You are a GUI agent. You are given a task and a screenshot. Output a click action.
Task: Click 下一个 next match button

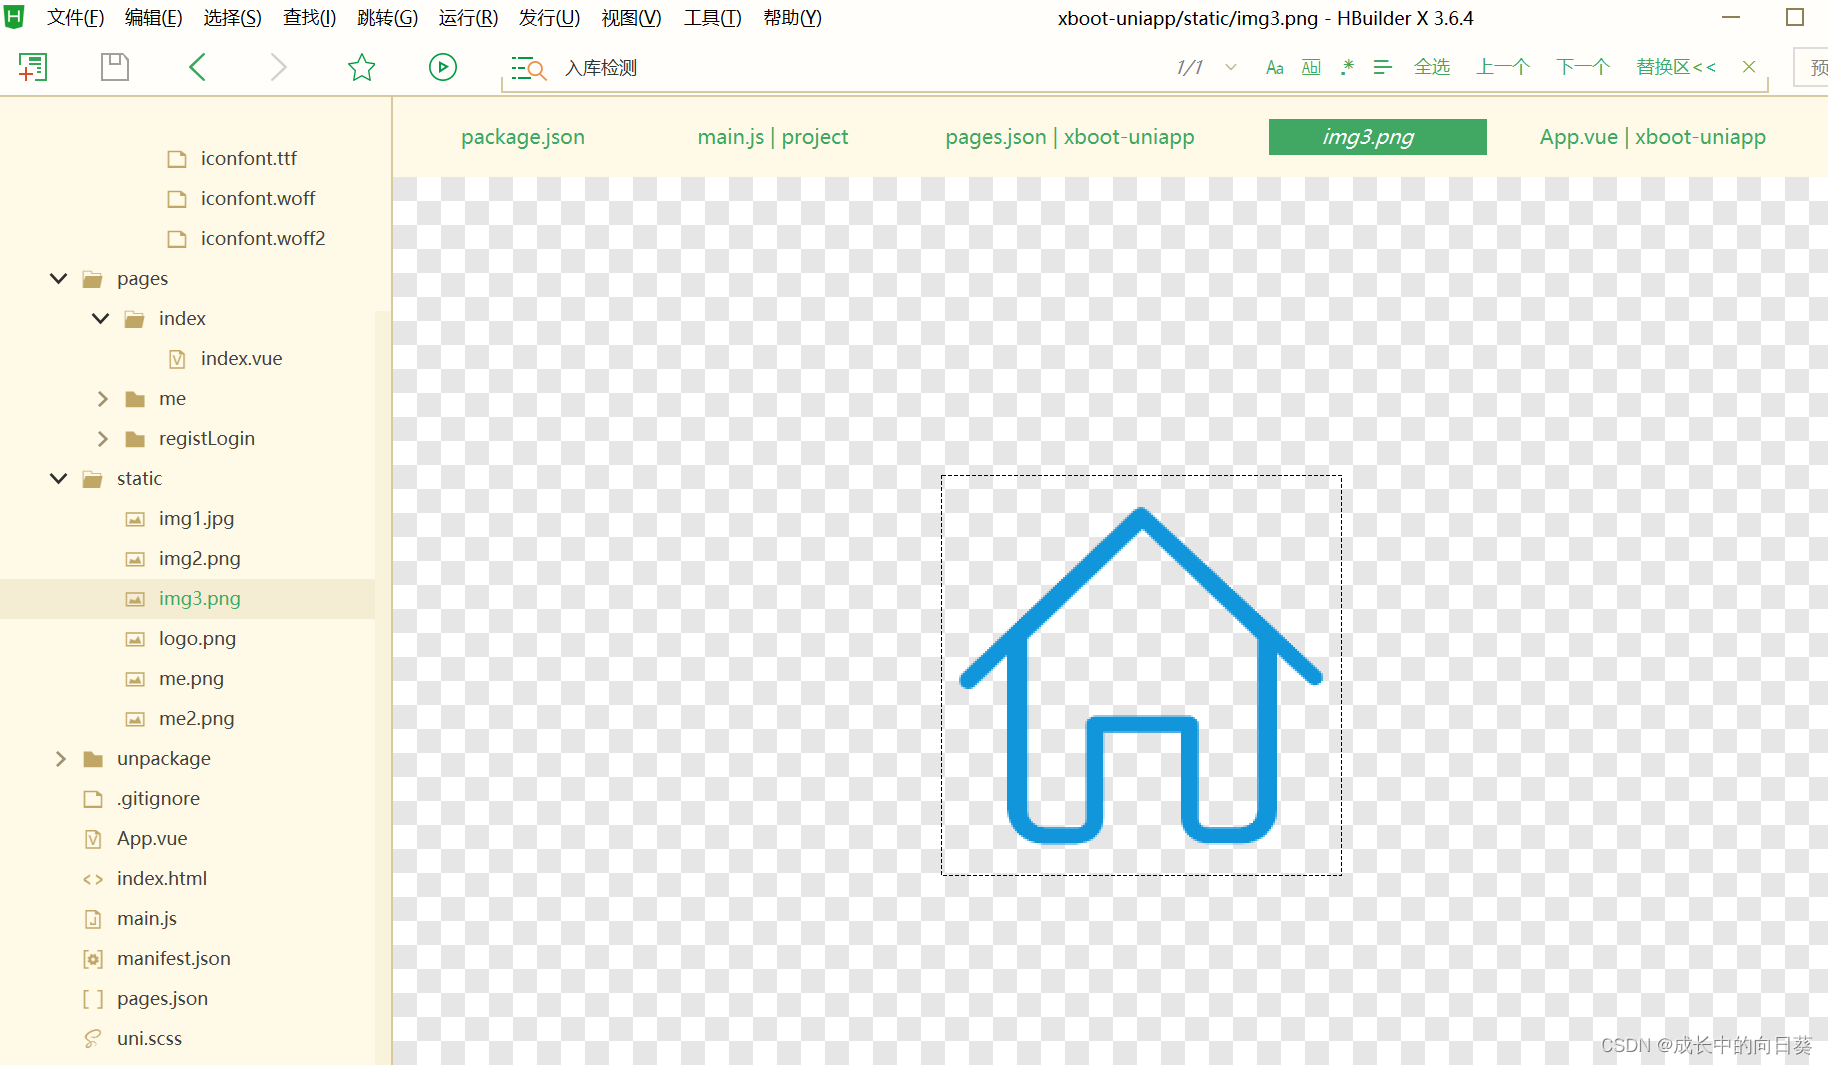click(1583, 67)
